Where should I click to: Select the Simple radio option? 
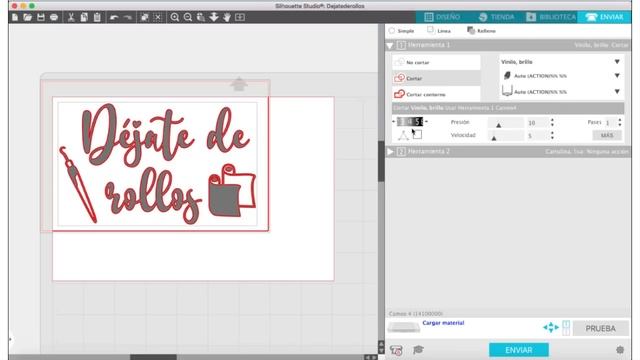(x=392, y=31)
